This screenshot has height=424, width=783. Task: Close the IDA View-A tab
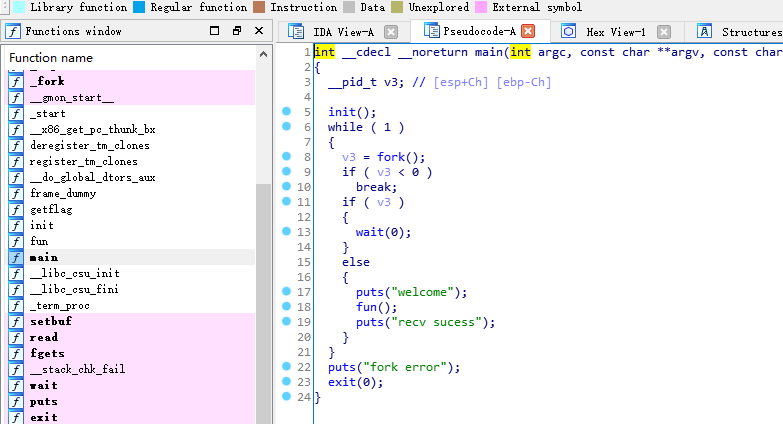tap(391, 32)
